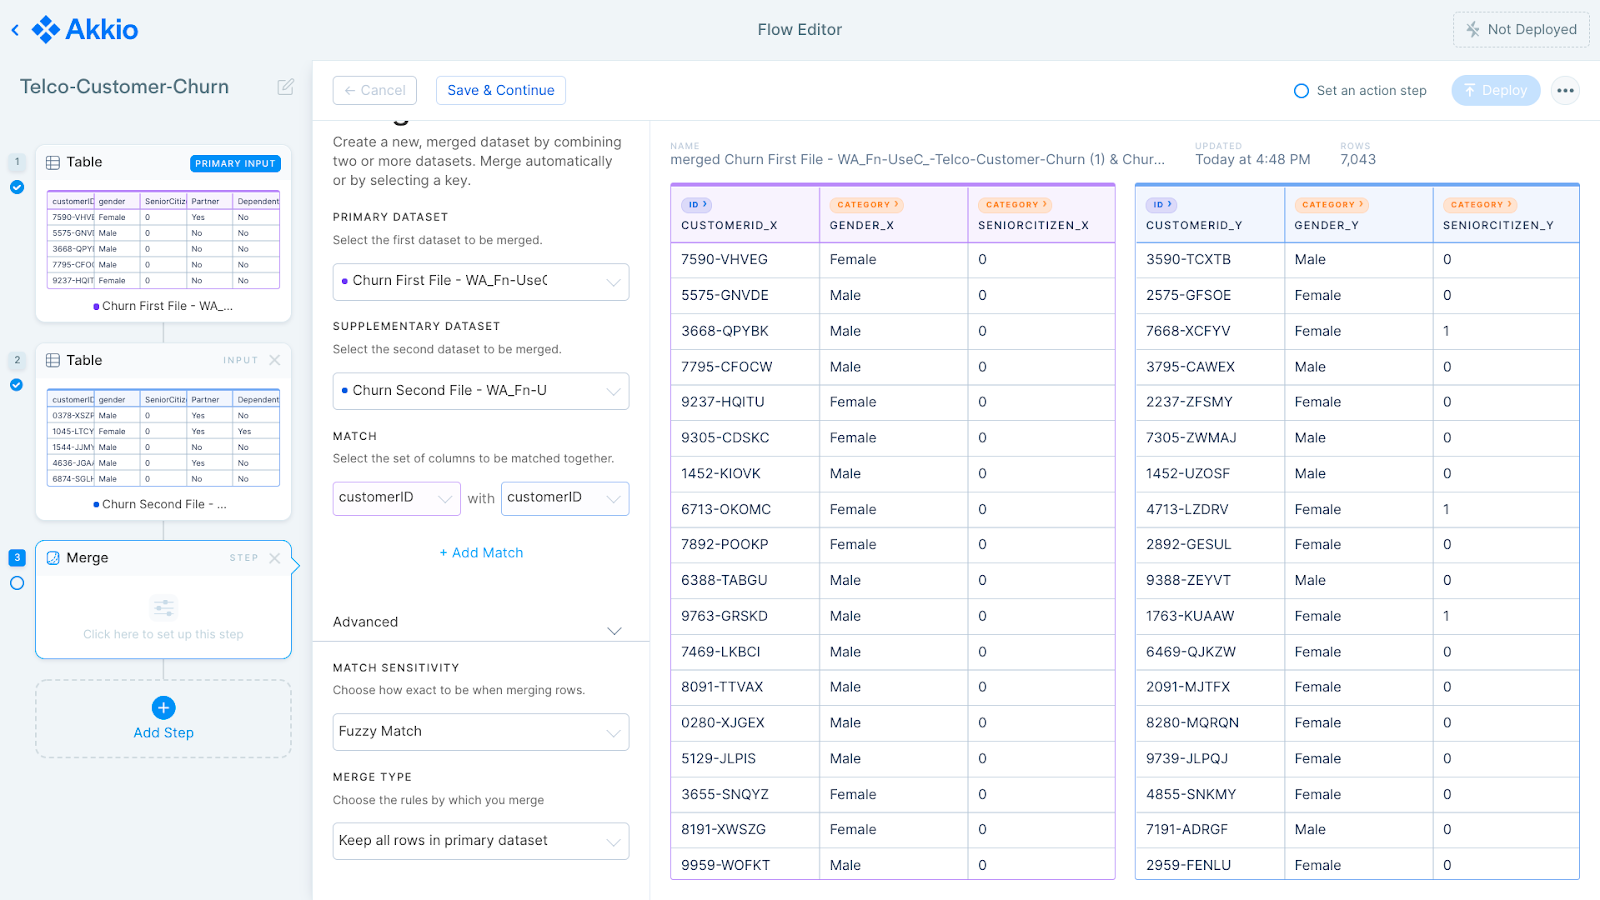Click the settings icon inside the Merge step

point(163,606)
